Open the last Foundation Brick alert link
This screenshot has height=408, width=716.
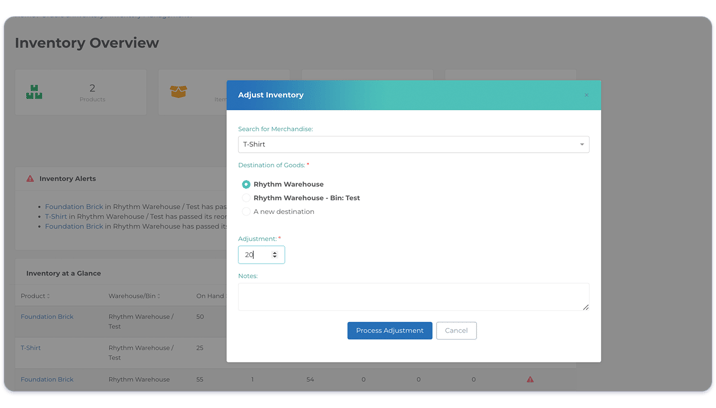pyautogui.click(x=74, y=226)
